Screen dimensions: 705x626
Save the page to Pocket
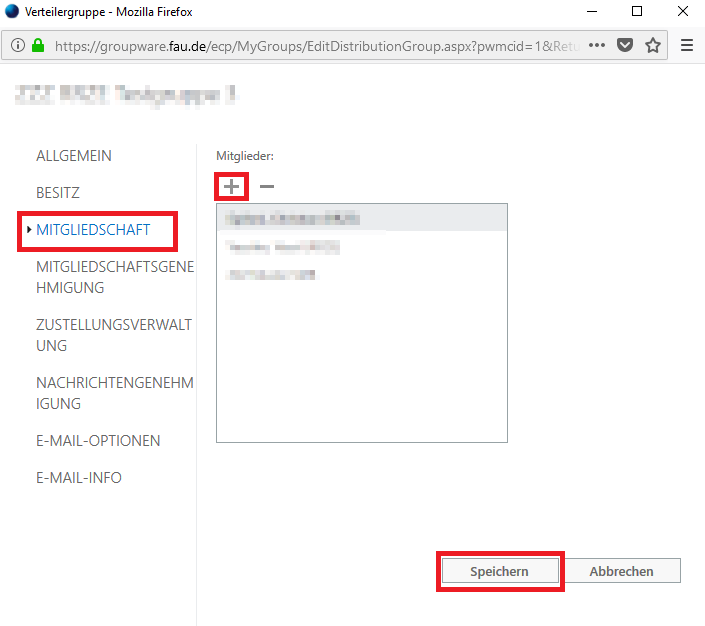tap(625, 45)
